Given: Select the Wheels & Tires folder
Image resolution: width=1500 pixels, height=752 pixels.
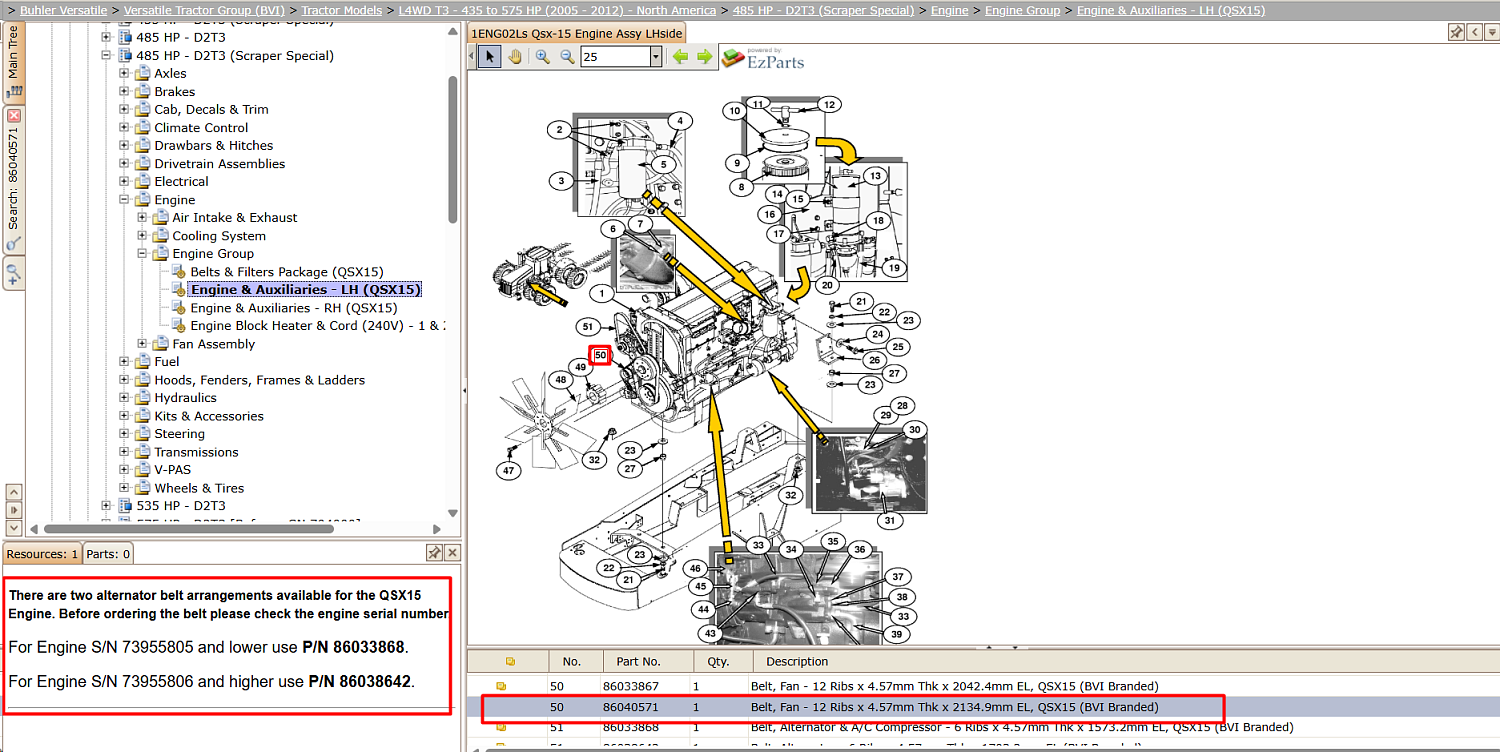Looking at the screenshot, I should 199,488.
